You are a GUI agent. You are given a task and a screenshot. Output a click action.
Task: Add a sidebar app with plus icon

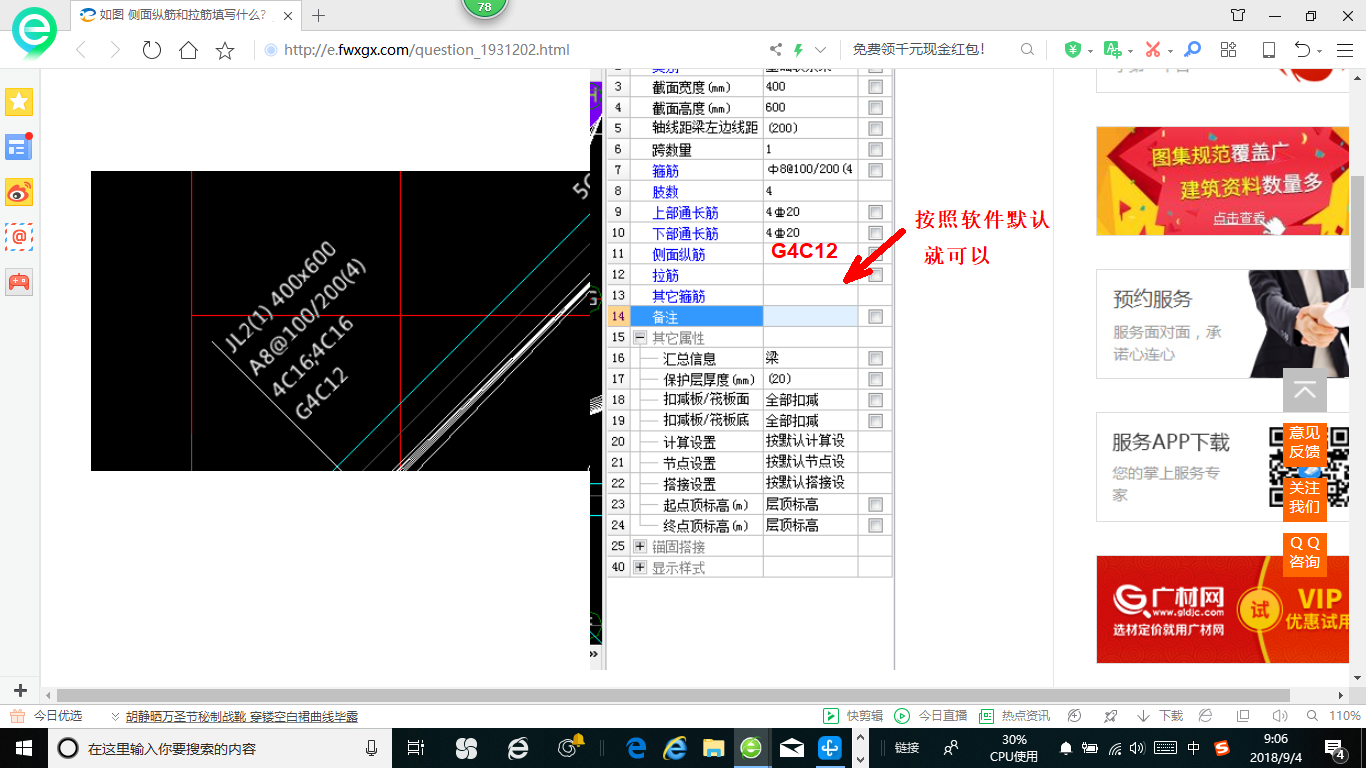(20, 691)
